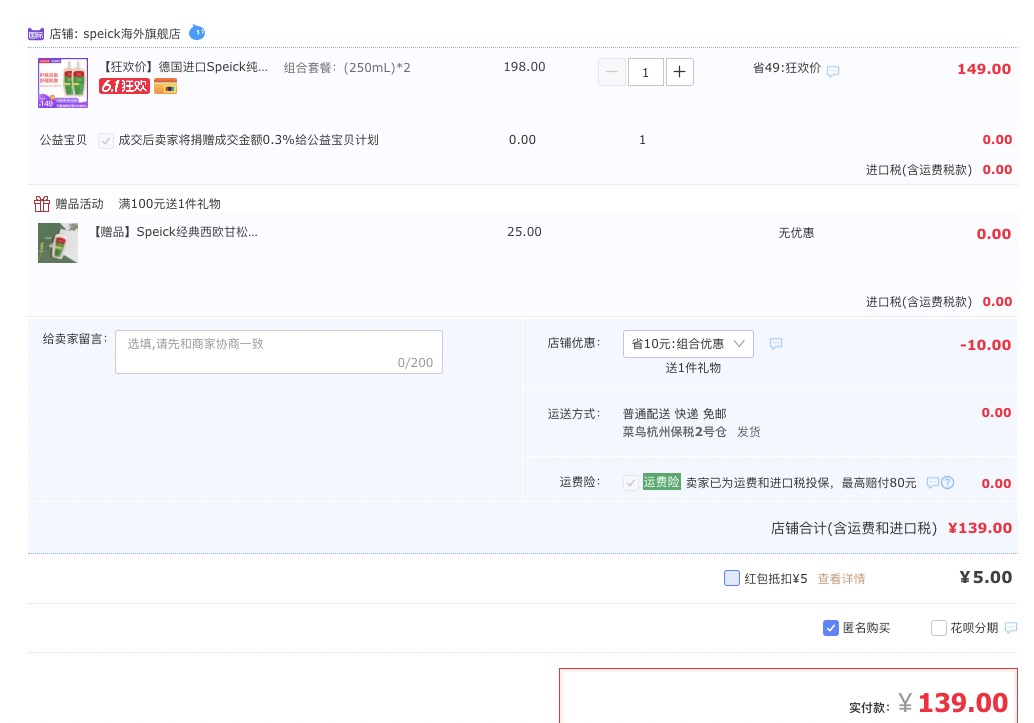Open comment bubble icon beside 店铺优惠 dropdown
This screenshot has width=1034, height=723.
(776, 343)
